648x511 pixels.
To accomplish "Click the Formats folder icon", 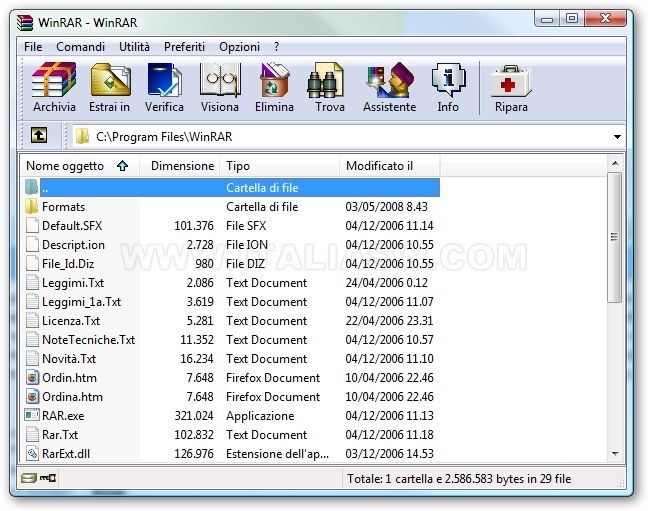I will [x=32, y=206].
